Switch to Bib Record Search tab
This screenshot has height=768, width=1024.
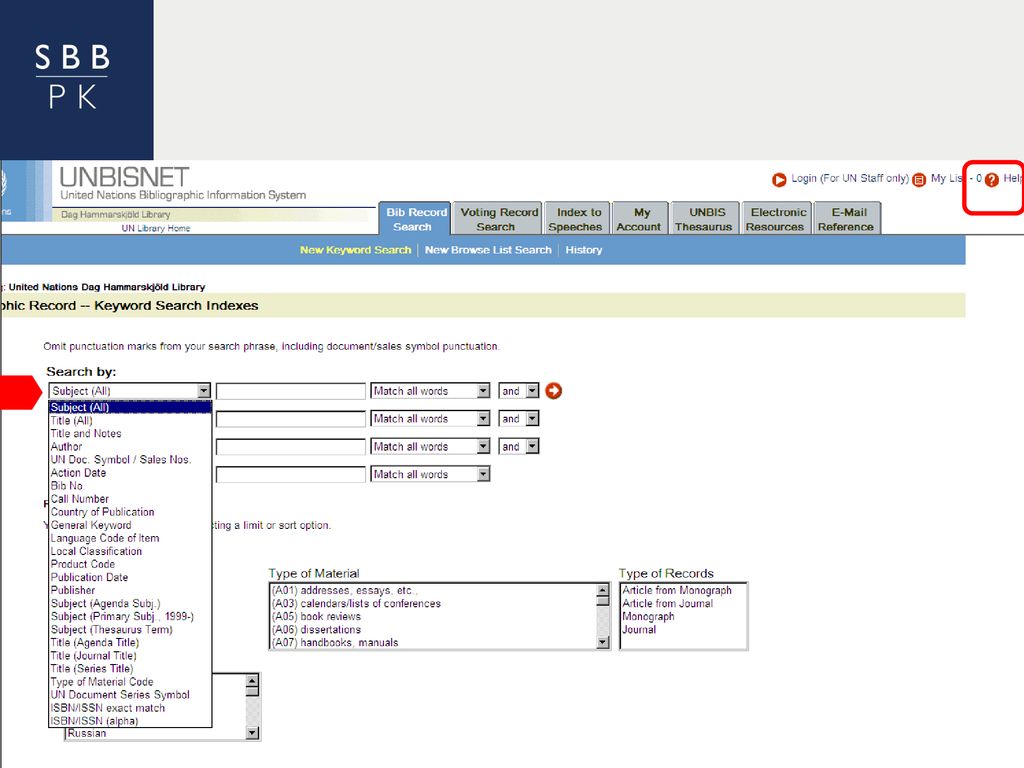pos(415,219)
